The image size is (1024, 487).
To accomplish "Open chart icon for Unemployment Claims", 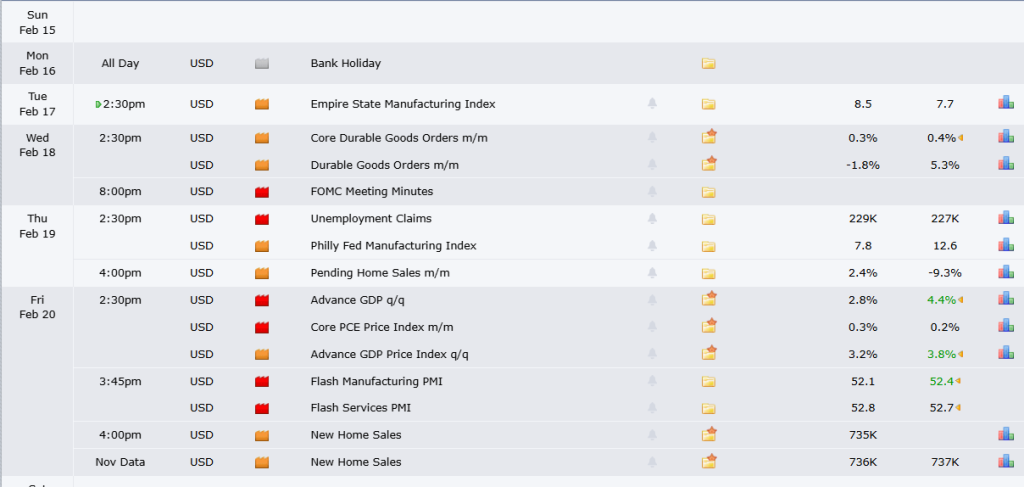I will pos(1005,218).
